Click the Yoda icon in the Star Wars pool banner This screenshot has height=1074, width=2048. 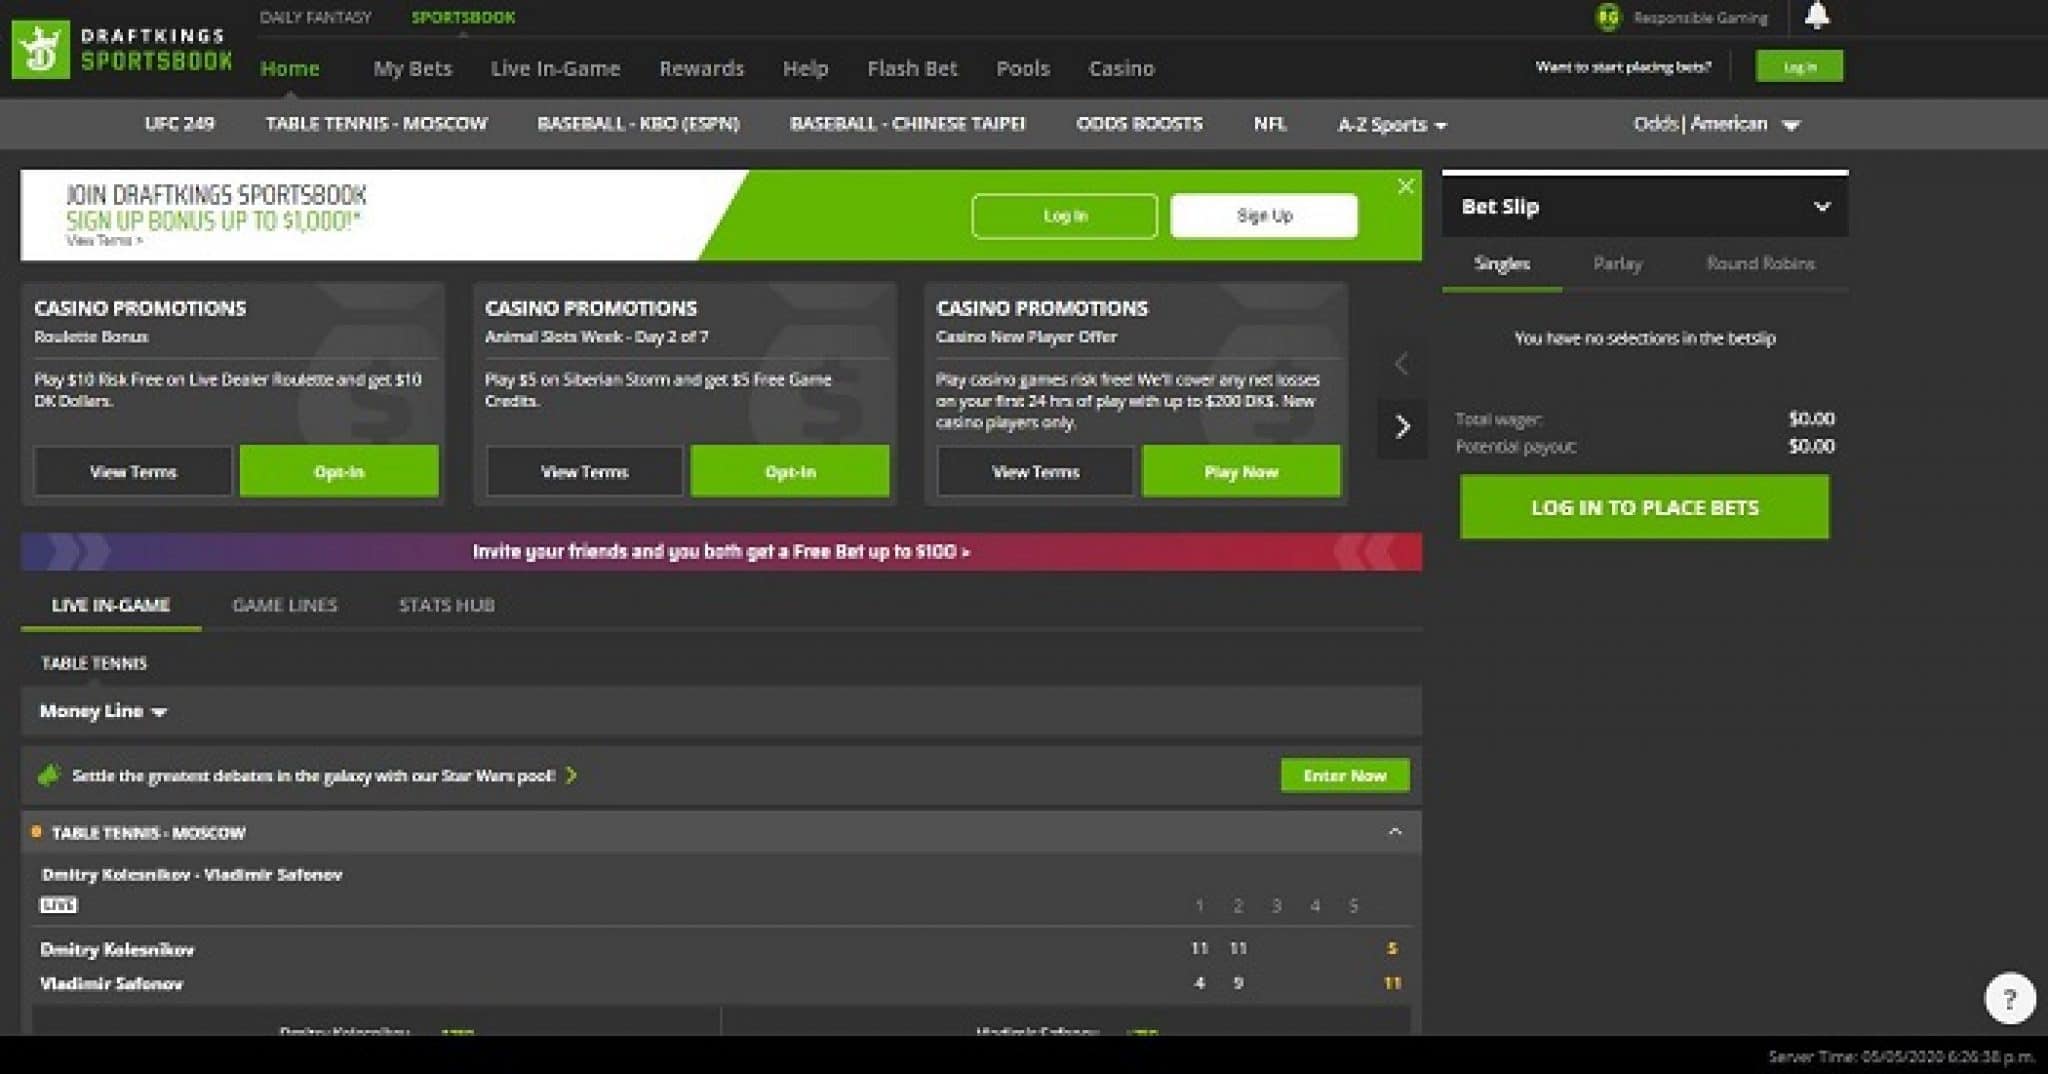48,774
